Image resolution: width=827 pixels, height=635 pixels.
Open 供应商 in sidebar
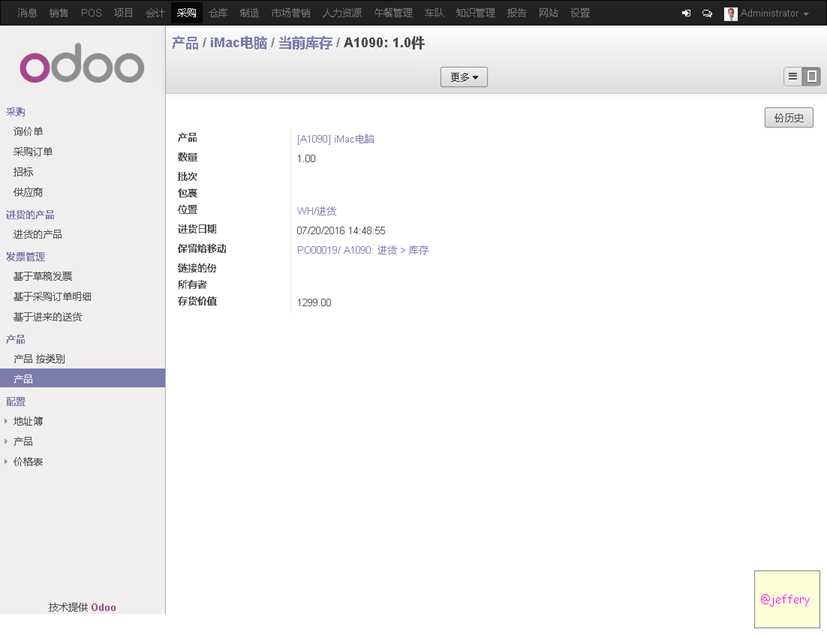pos(28,192)
